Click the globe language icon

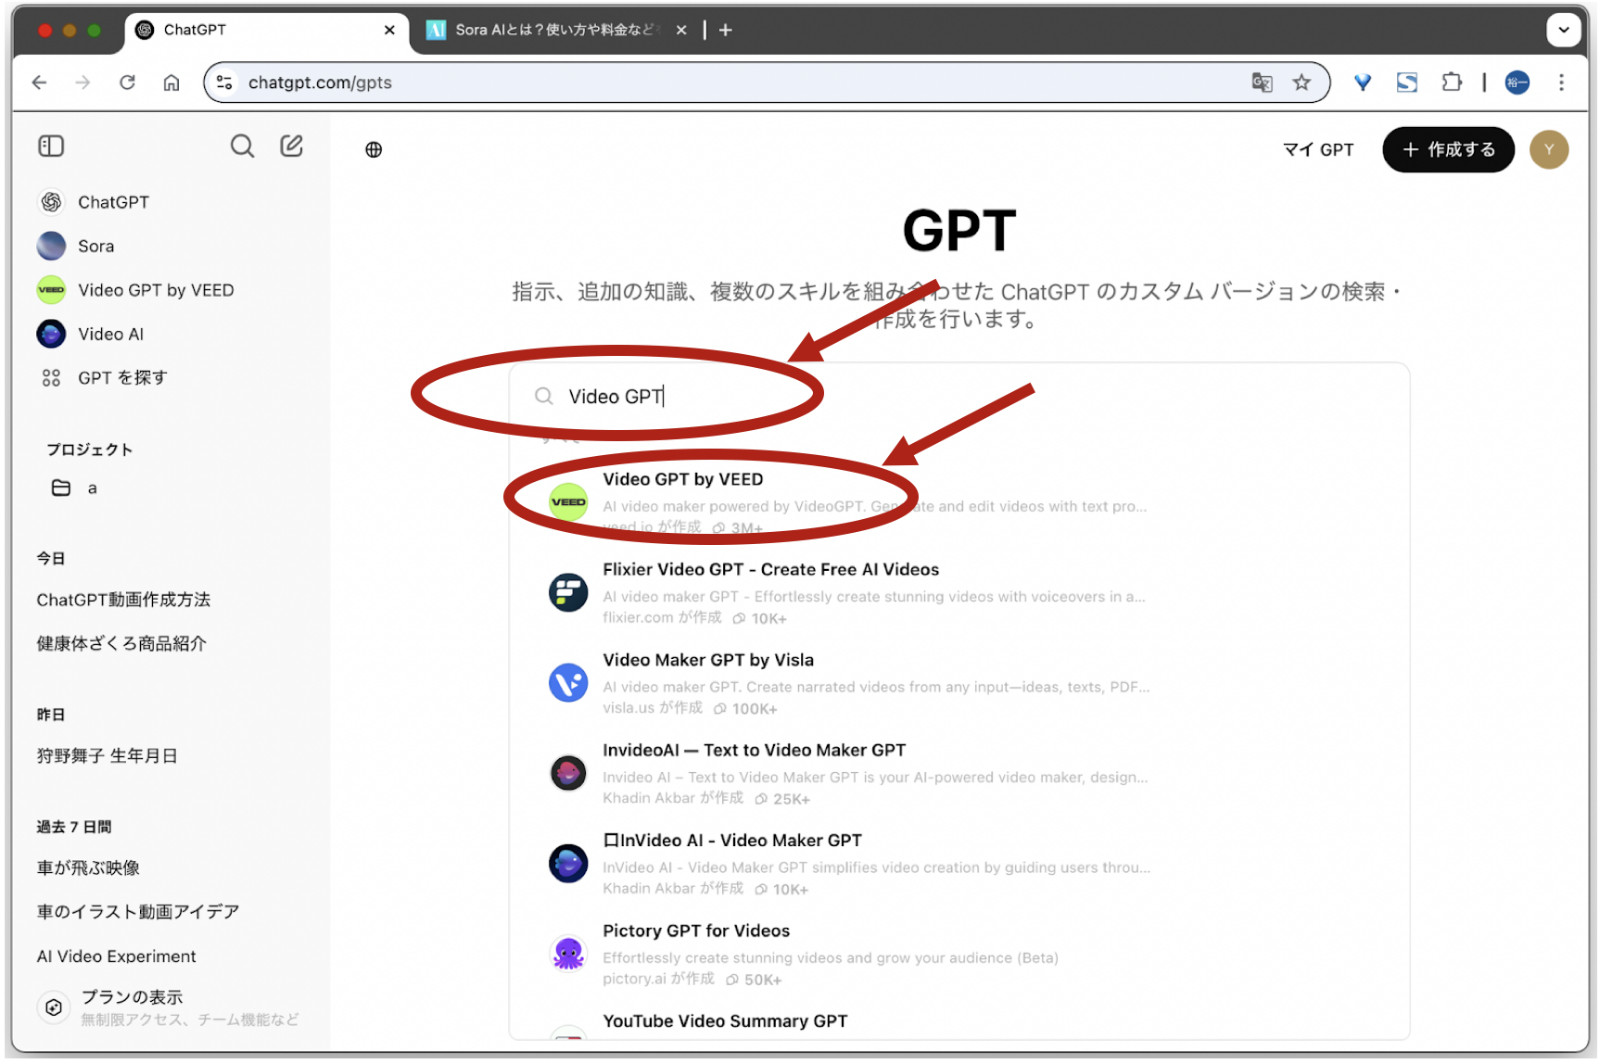click(x=374, y=150)
